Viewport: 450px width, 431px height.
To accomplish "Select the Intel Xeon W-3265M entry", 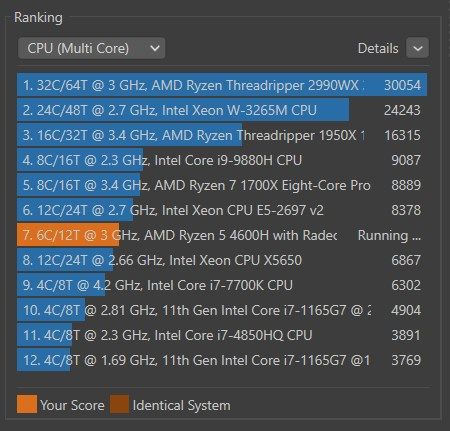I will pos(222,110).
